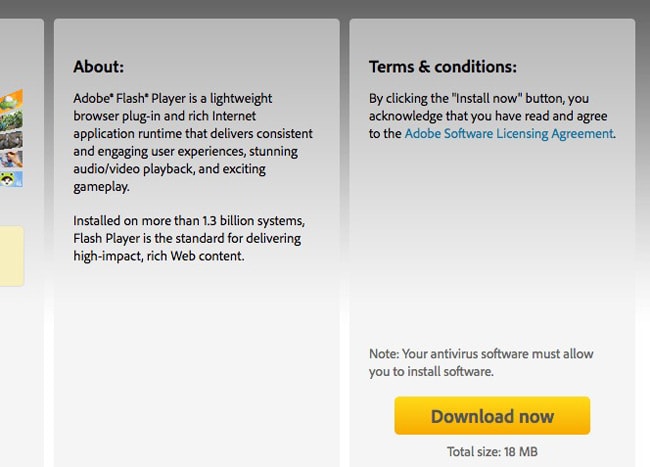Select the panda face icon thumbnail
The height and width of the screenshot is (467, 650).
[11, 179]
